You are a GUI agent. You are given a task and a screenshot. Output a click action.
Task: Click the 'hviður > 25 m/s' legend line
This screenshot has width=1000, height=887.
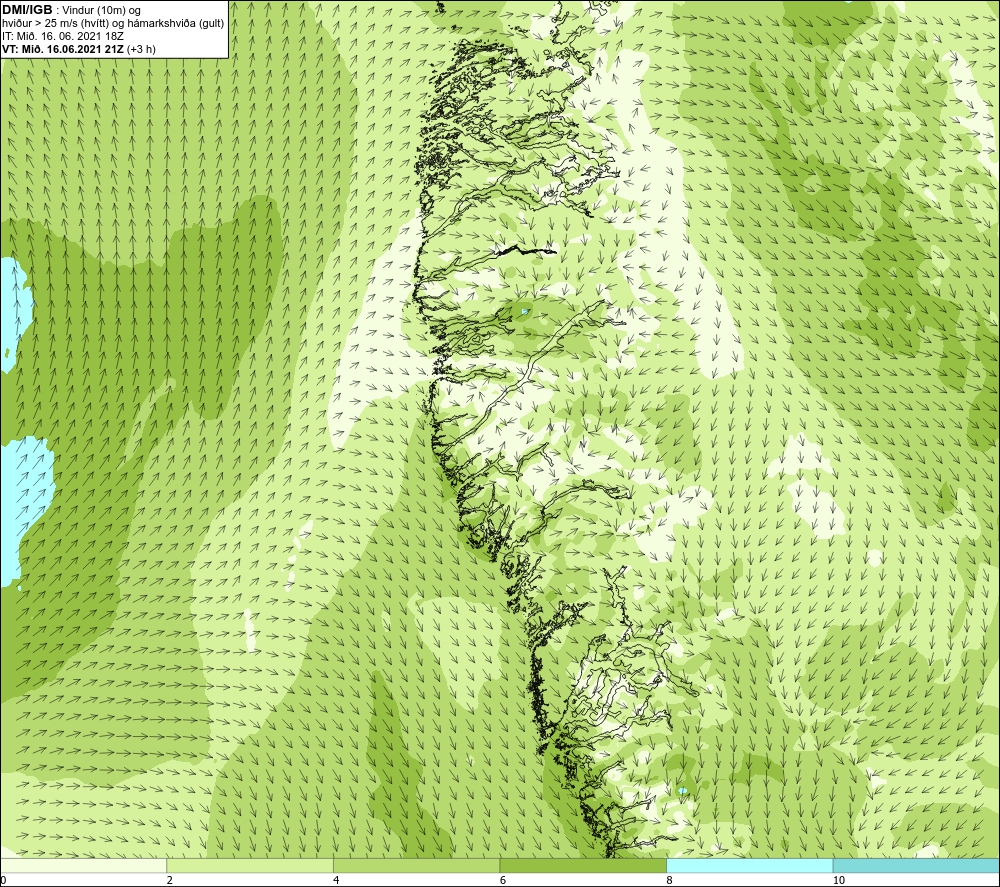click(113, 24)
